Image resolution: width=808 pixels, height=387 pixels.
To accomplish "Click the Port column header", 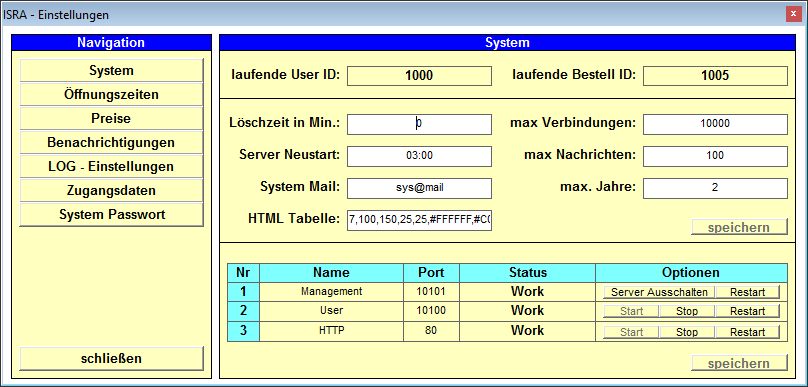I will coord(431,273).
